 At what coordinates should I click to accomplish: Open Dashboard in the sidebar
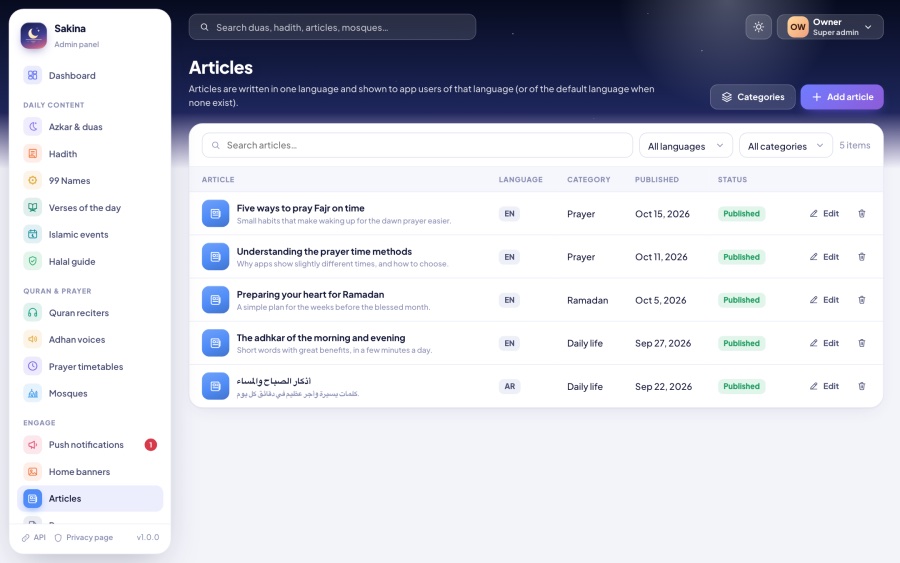point(90,75)
